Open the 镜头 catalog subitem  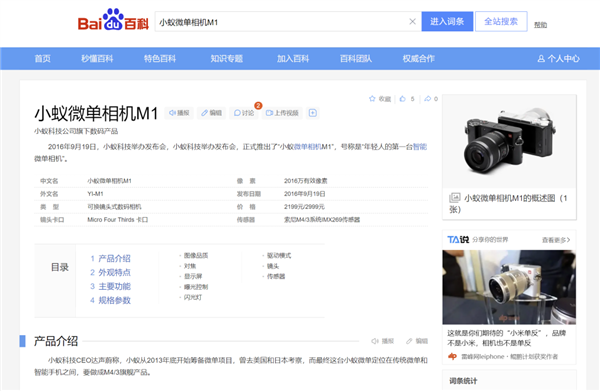[x=273, y=266]
